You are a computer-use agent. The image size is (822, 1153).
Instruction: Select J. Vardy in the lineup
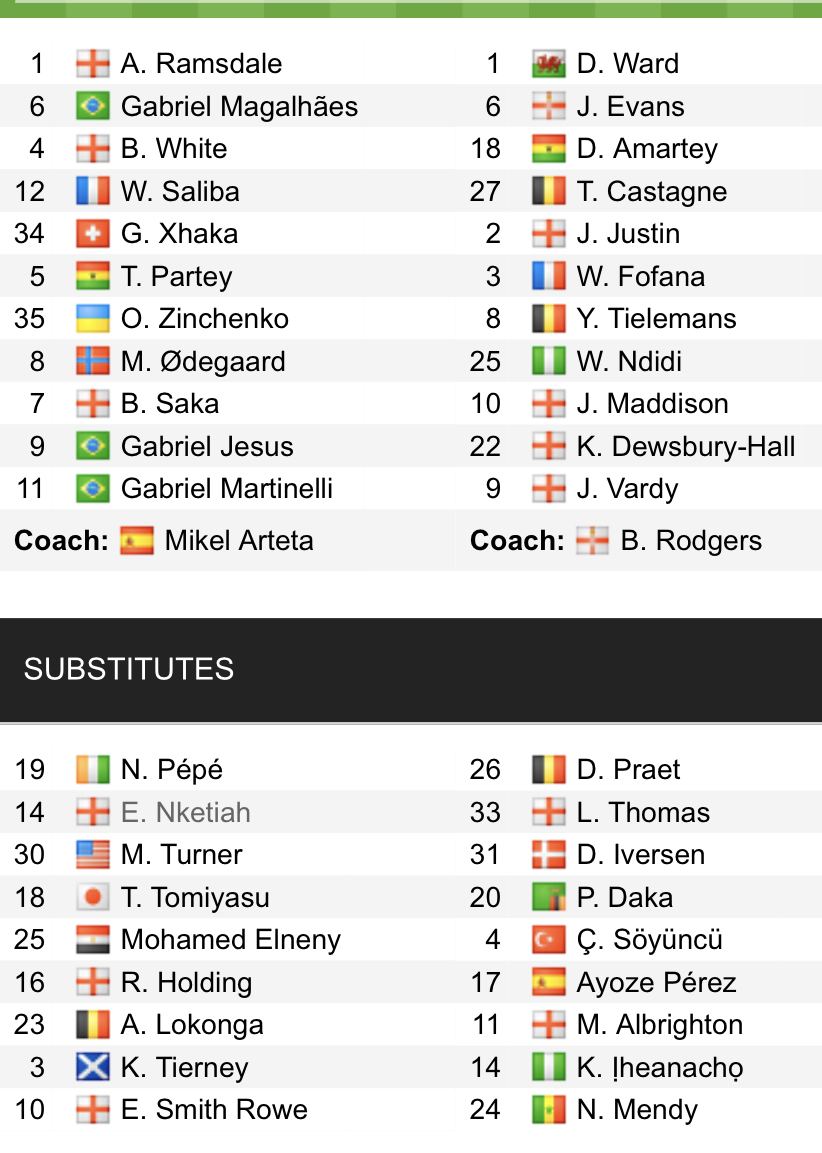coord(627,489)
